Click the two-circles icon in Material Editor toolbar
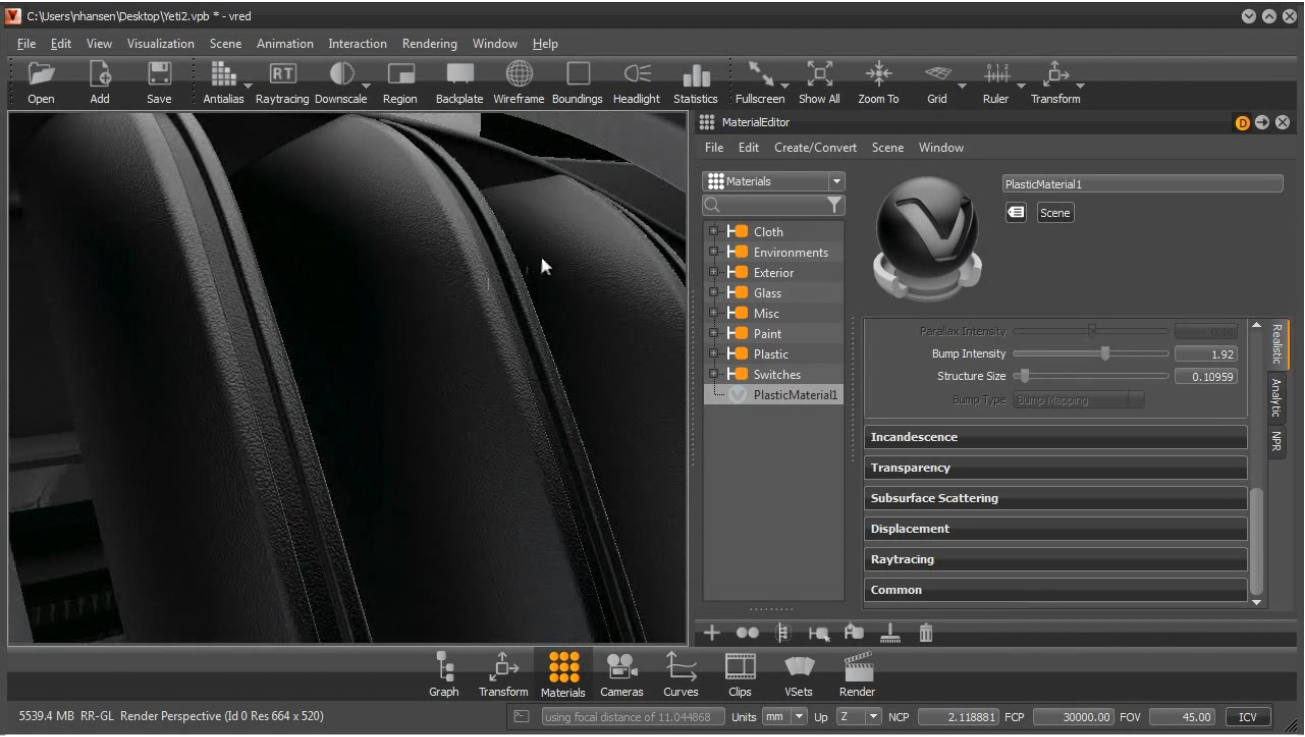The width and height of the screenshot is (1305, 737). tap(747, 632)
